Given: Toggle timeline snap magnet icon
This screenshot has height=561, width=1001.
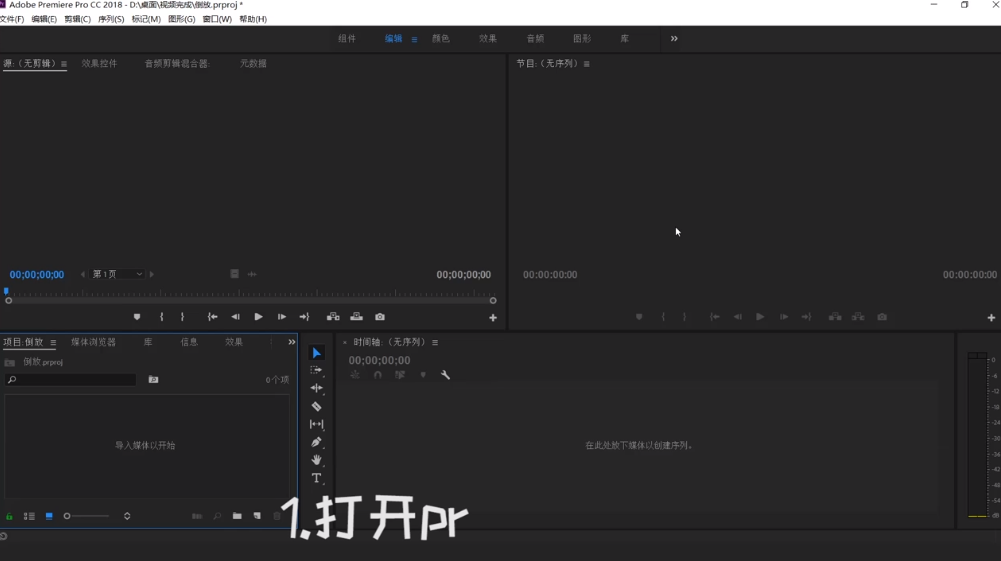Looking at the screenshot, I should [x=378, y=375].
